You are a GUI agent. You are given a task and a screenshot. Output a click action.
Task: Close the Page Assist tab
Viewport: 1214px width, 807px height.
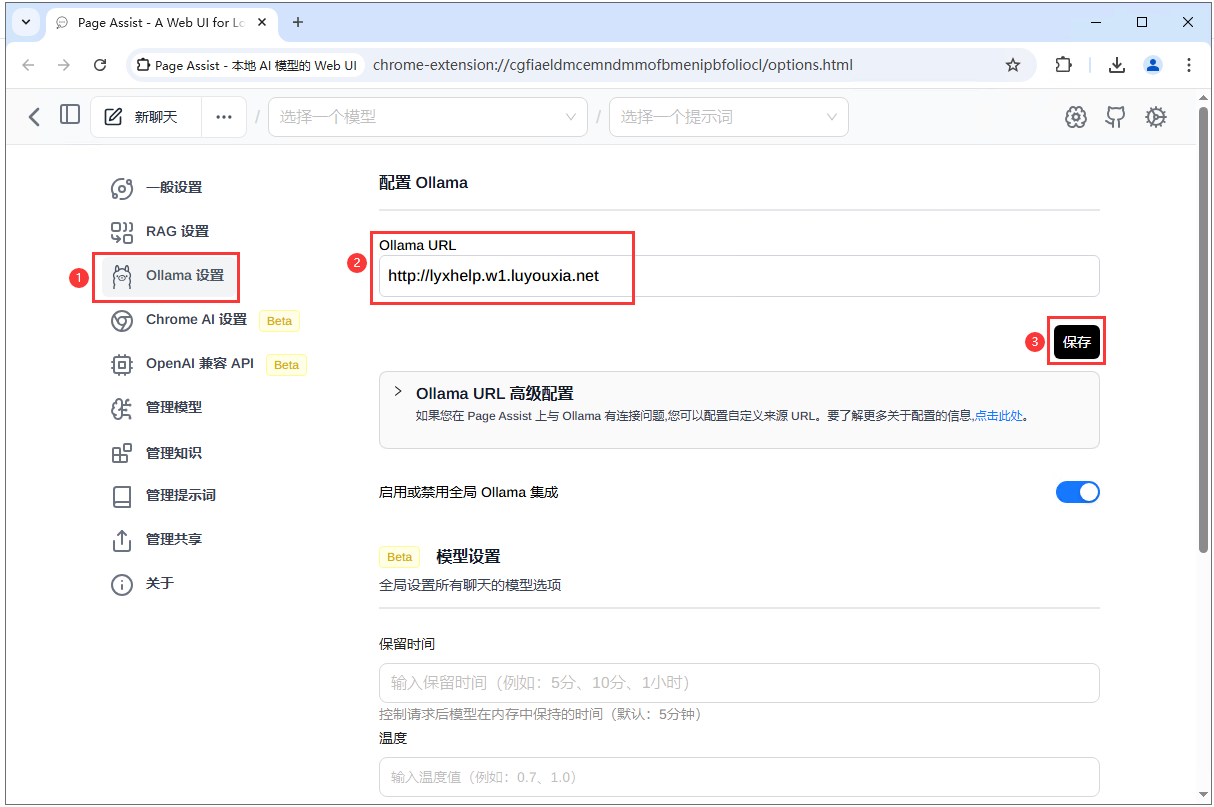pos(263,23)
